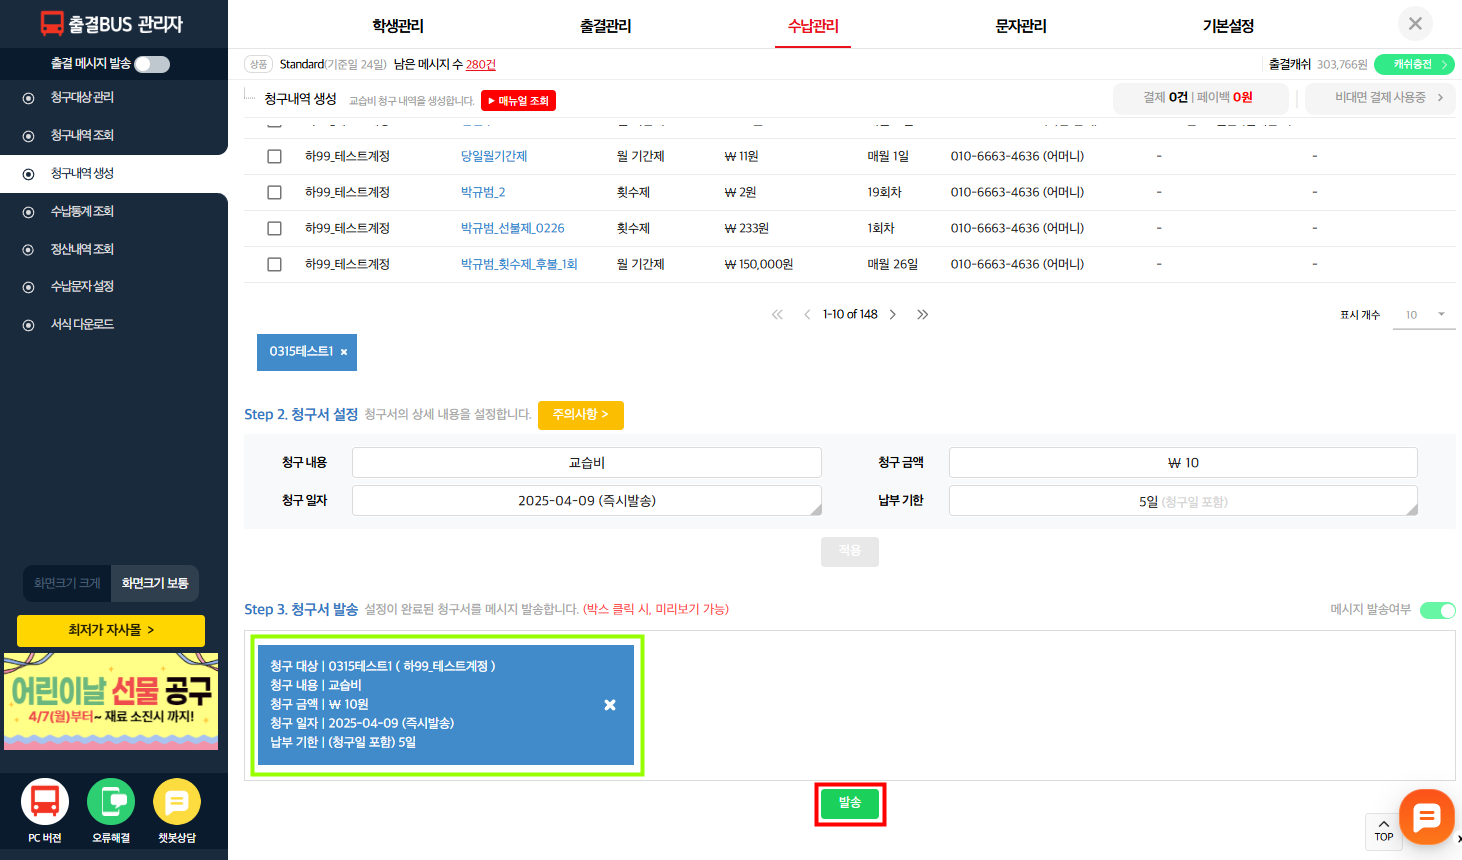The width and height of the screenshot is (1462, 860).
Task: Open the 오류해결 icon
Action: point(111,802)
